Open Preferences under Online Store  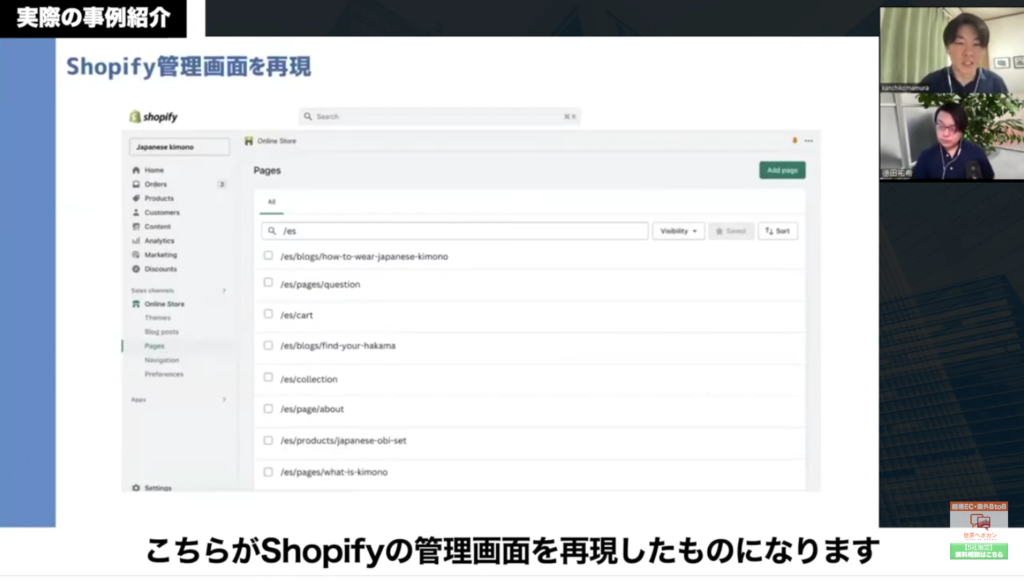[164, 374]
